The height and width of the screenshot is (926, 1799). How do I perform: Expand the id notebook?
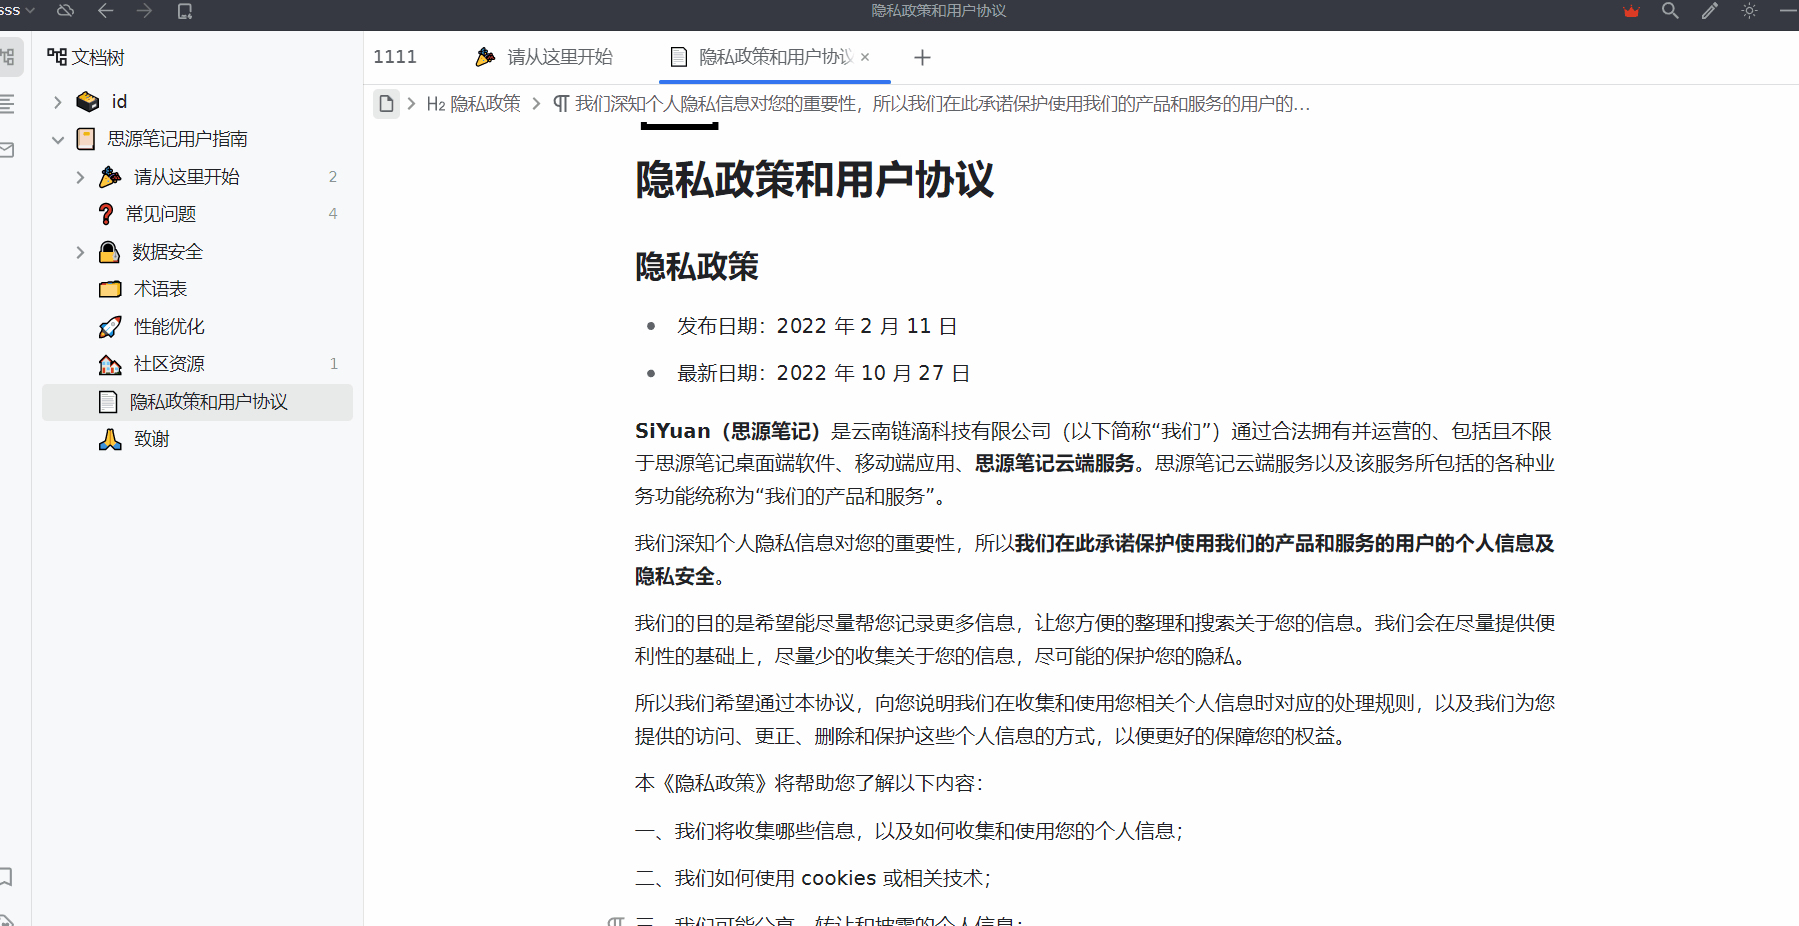point(57,102)
